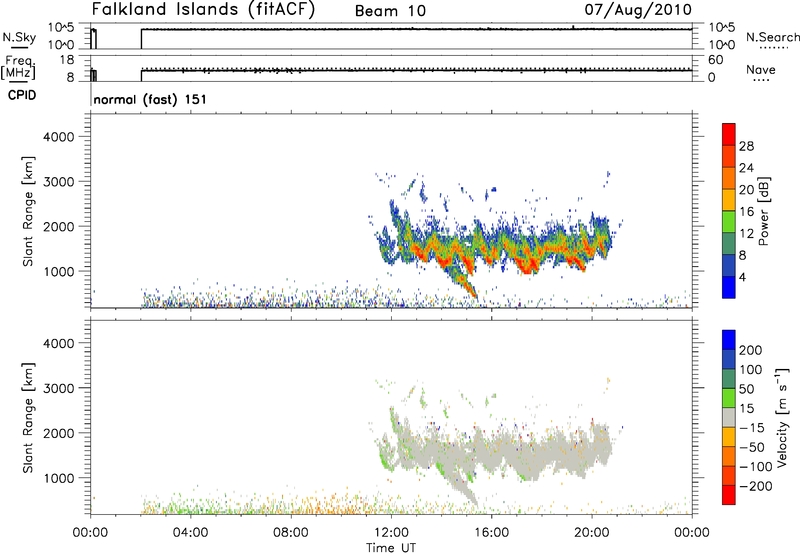Image resolution: width=800 pixels, height=554 pixels.
Task: Click the 'Falkland Islands (fitACF)' title
Action: [203, 10]
